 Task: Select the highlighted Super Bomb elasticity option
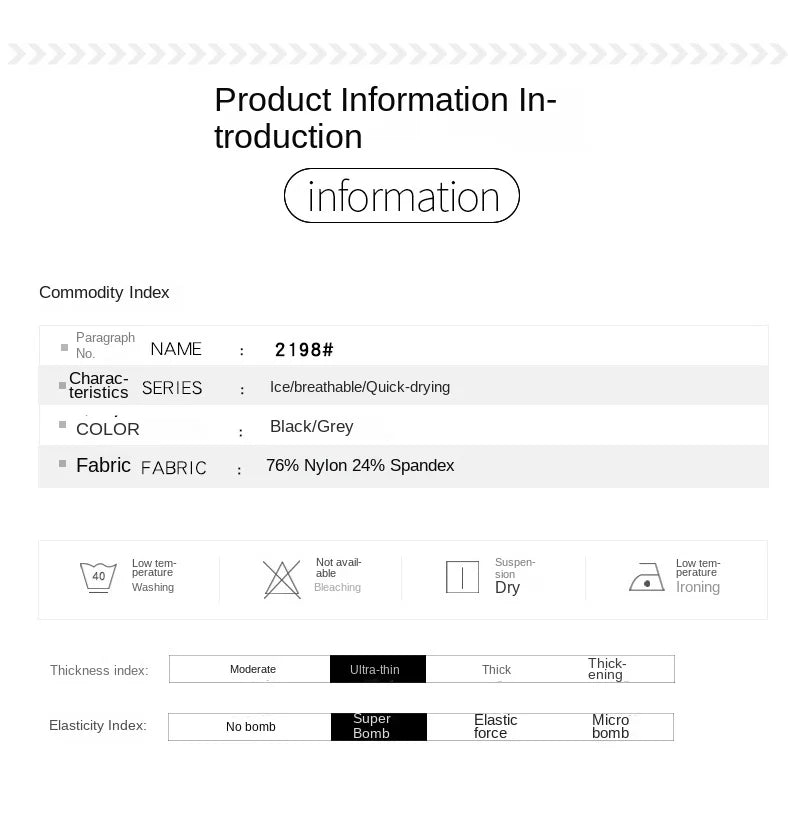pos(378,727)
